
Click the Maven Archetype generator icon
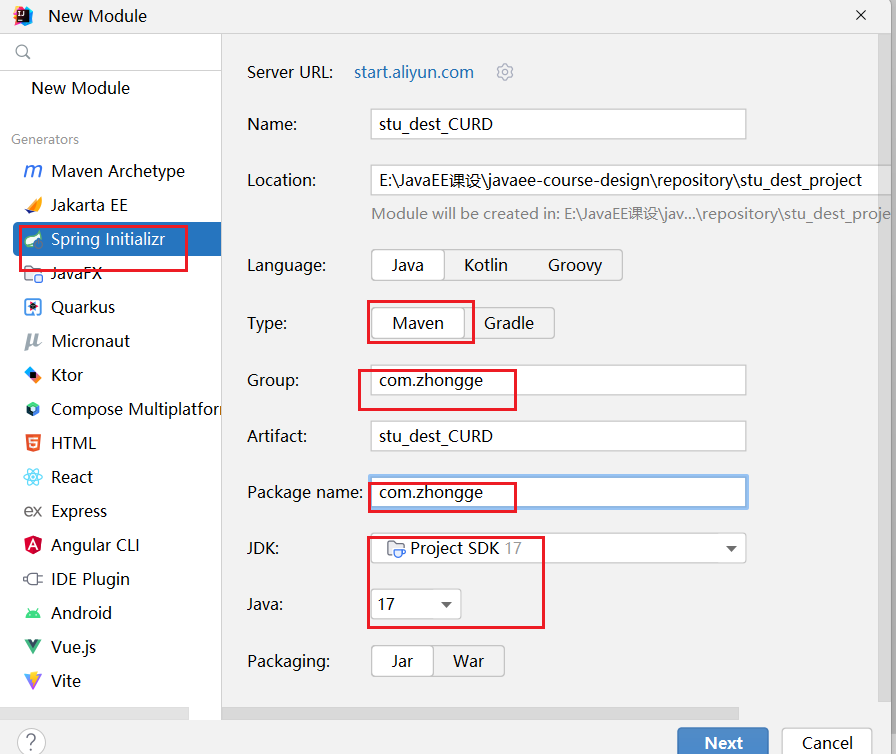tap(33, 171)
